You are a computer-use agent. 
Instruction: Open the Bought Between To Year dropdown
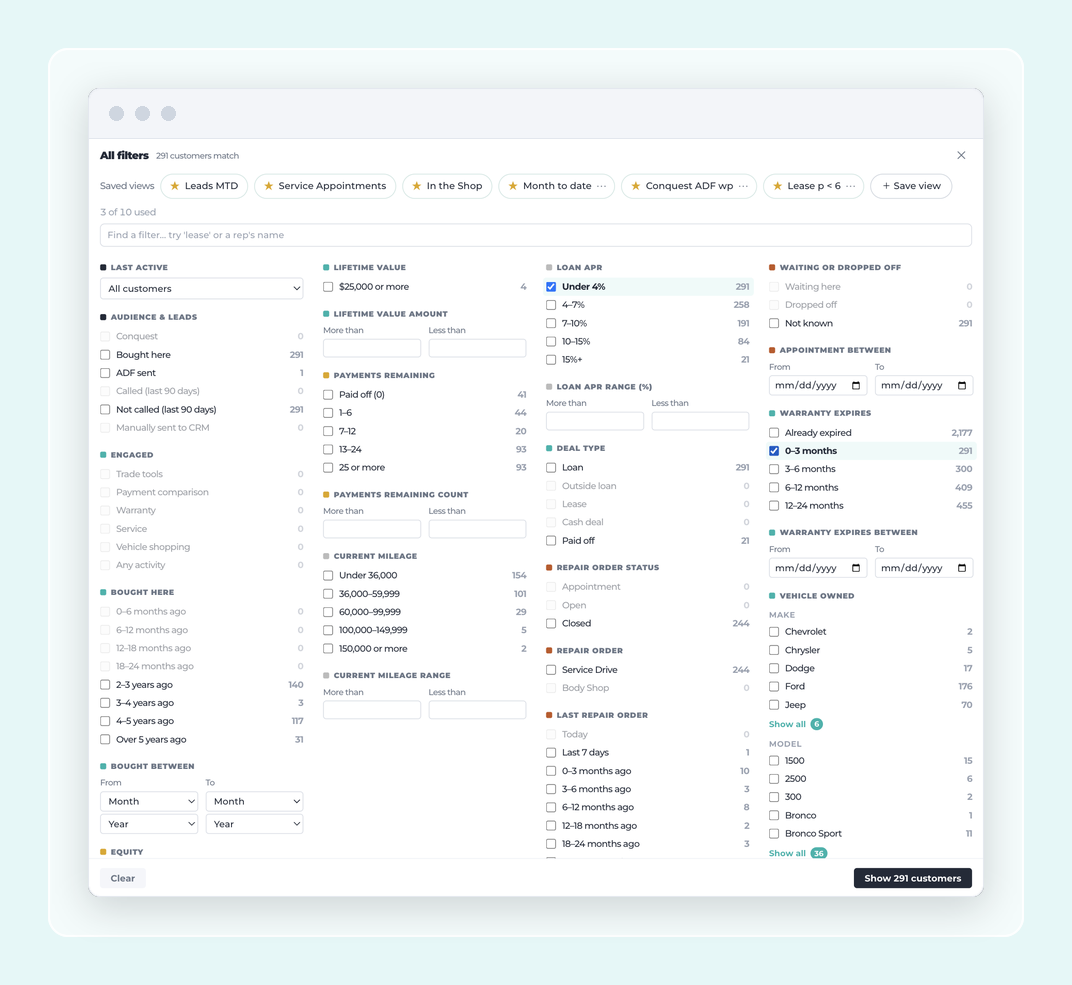(254, 824)
